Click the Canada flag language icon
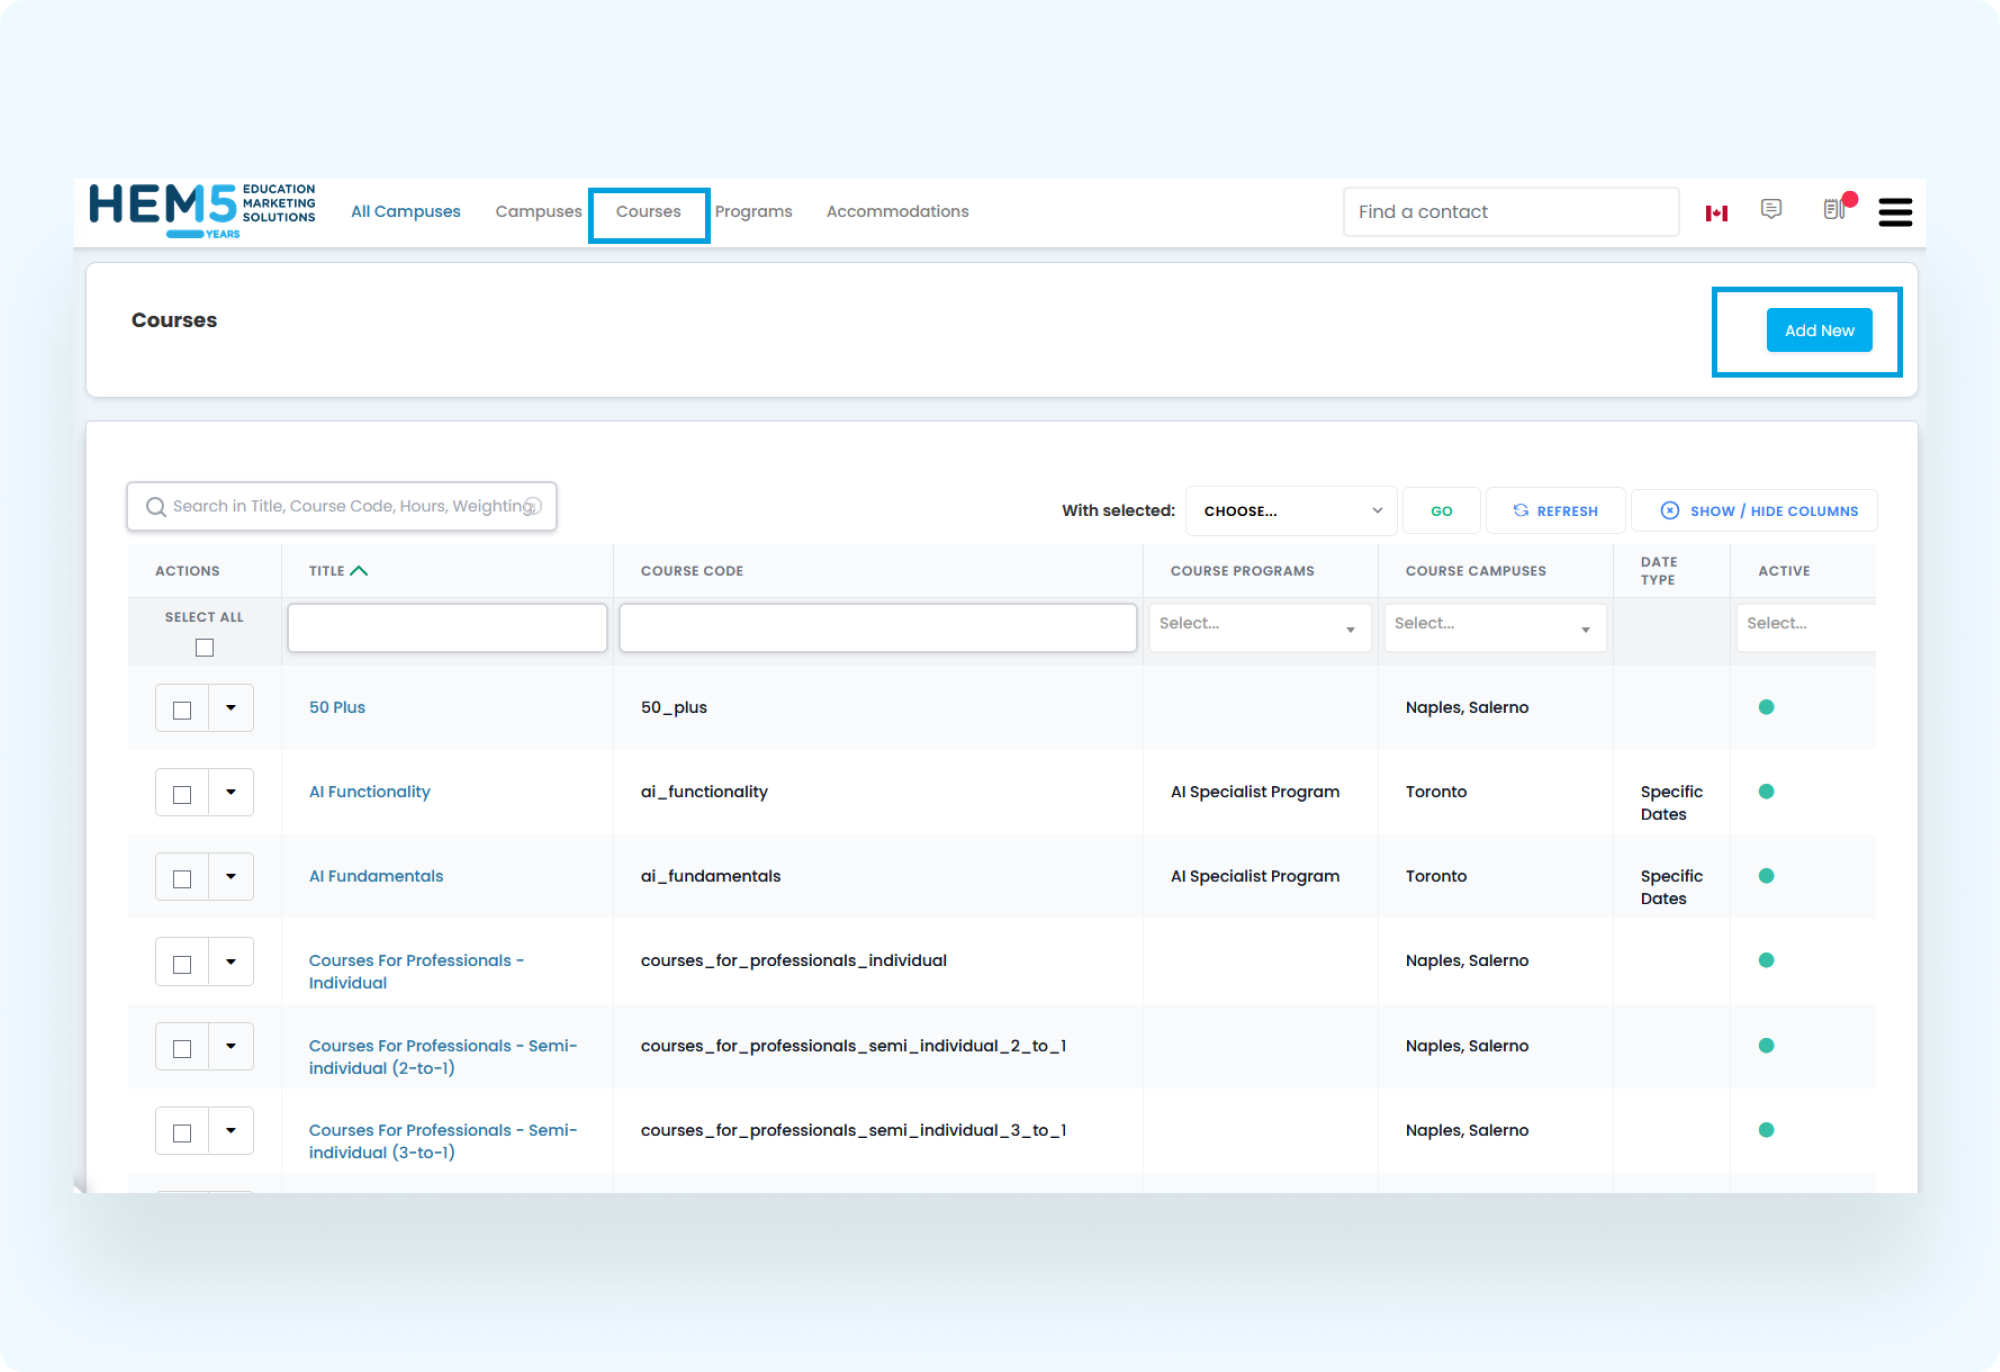The image size is (2000, 1372). (x=1716, y=213)
